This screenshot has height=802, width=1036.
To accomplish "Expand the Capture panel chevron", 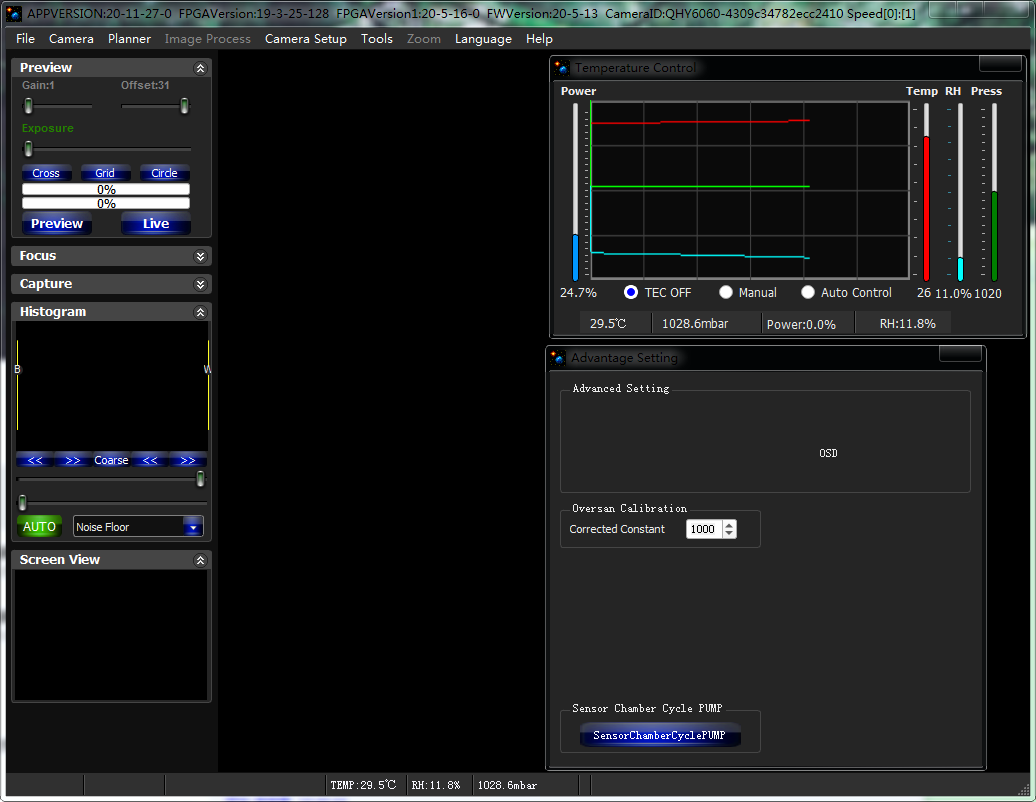I will (x=200, y=284).
